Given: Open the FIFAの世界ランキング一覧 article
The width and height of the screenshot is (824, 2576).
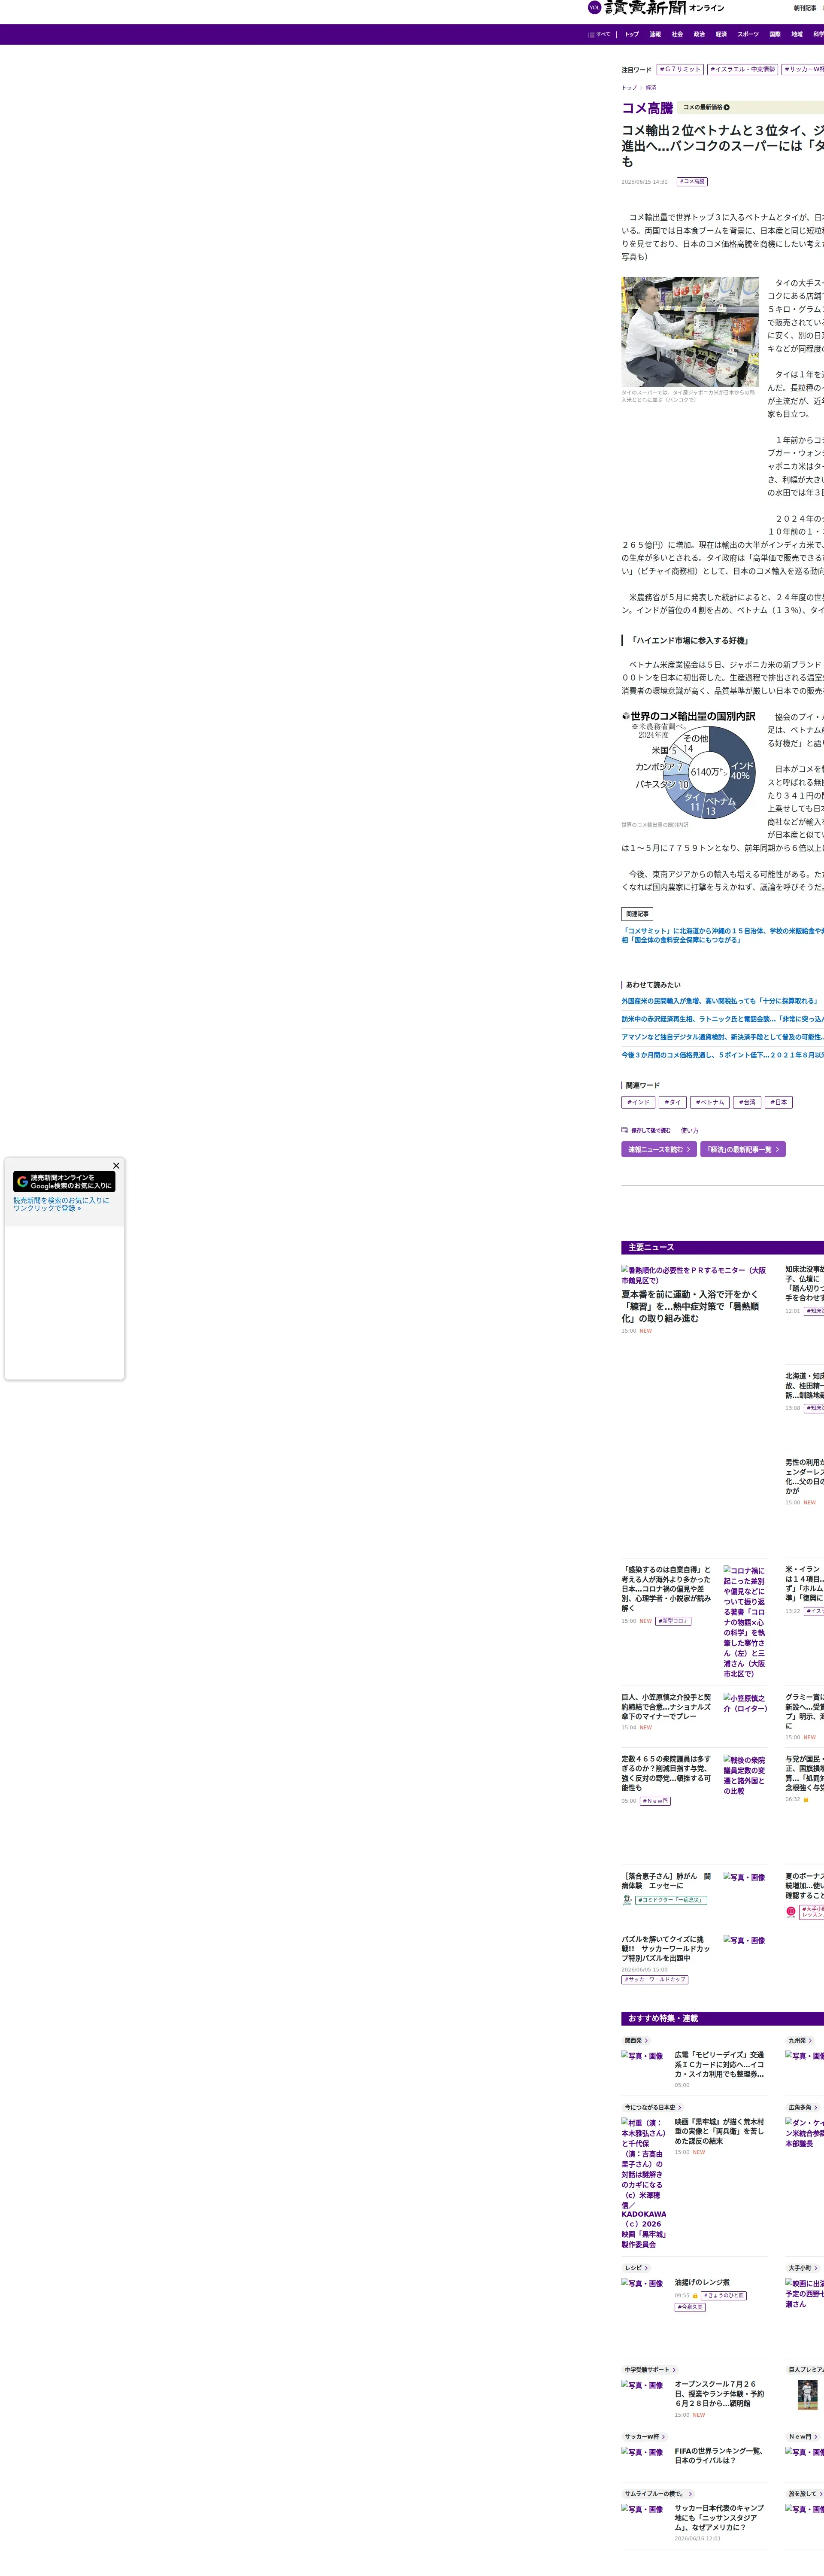Looking at the screenshot, I should tap(719, 2456).
